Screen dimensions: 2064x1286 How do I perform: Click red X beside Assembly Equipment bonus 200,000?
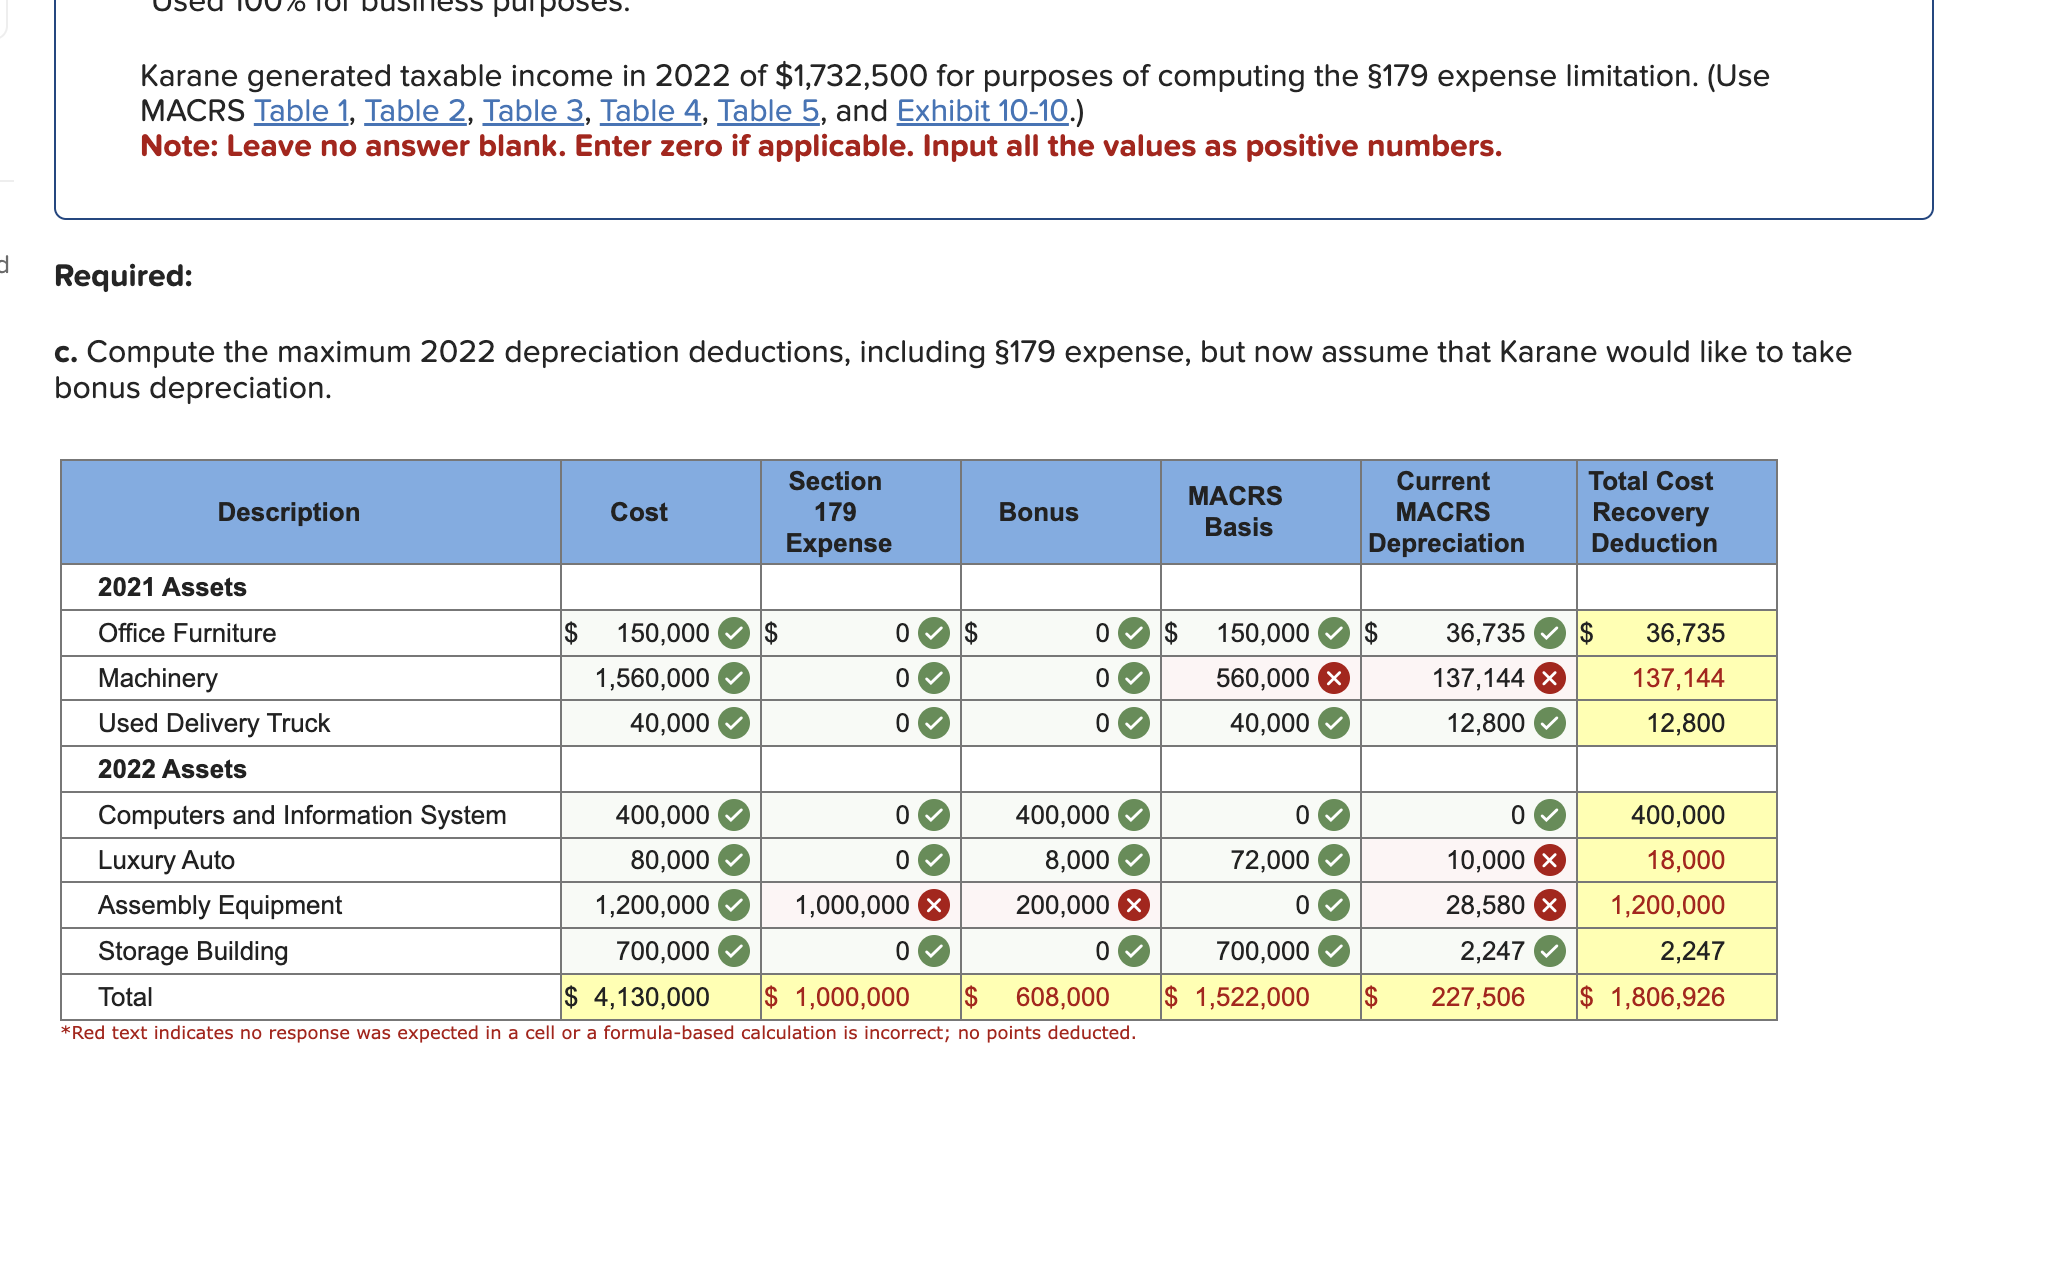[x=1133, y=906]
